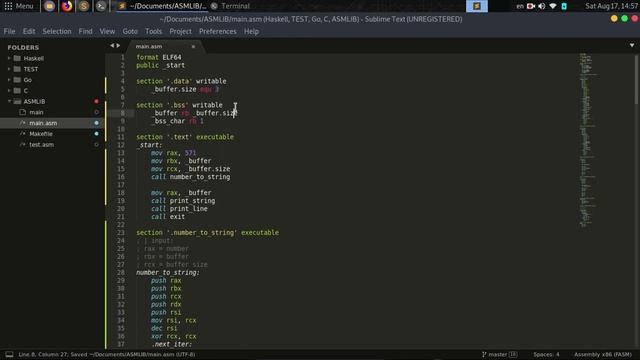This screenshot has height=360, width=640.
Task: Open the keyboard layout 'en' indicator
Action: pos(520,6)
